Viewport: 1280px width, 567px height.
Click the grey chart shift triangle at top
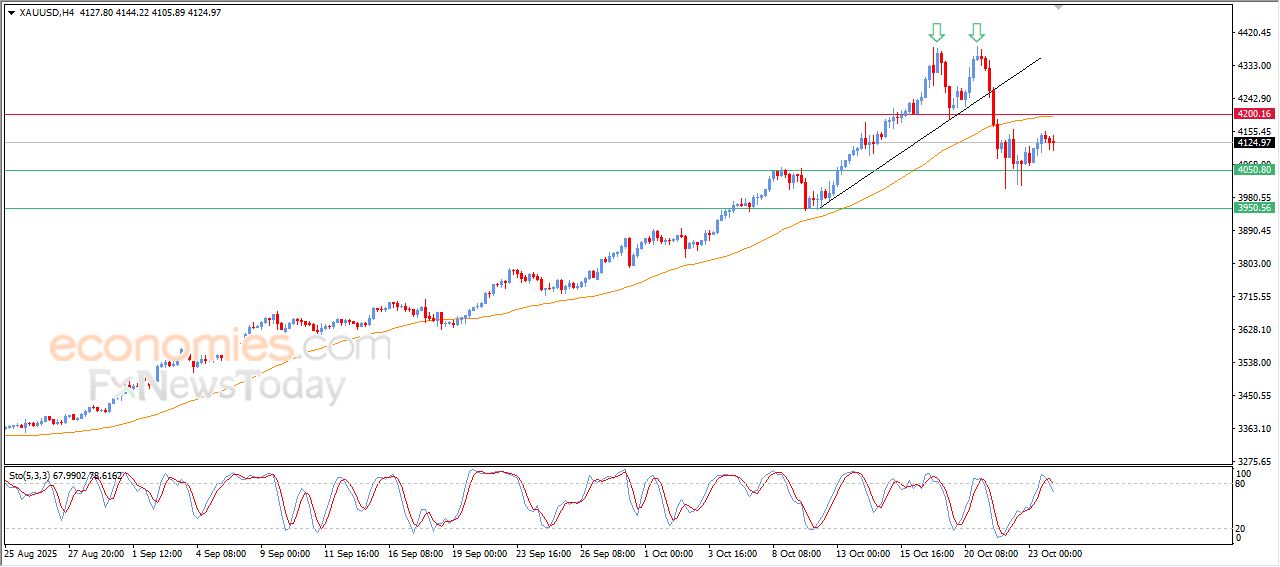tap(1059, 7)
